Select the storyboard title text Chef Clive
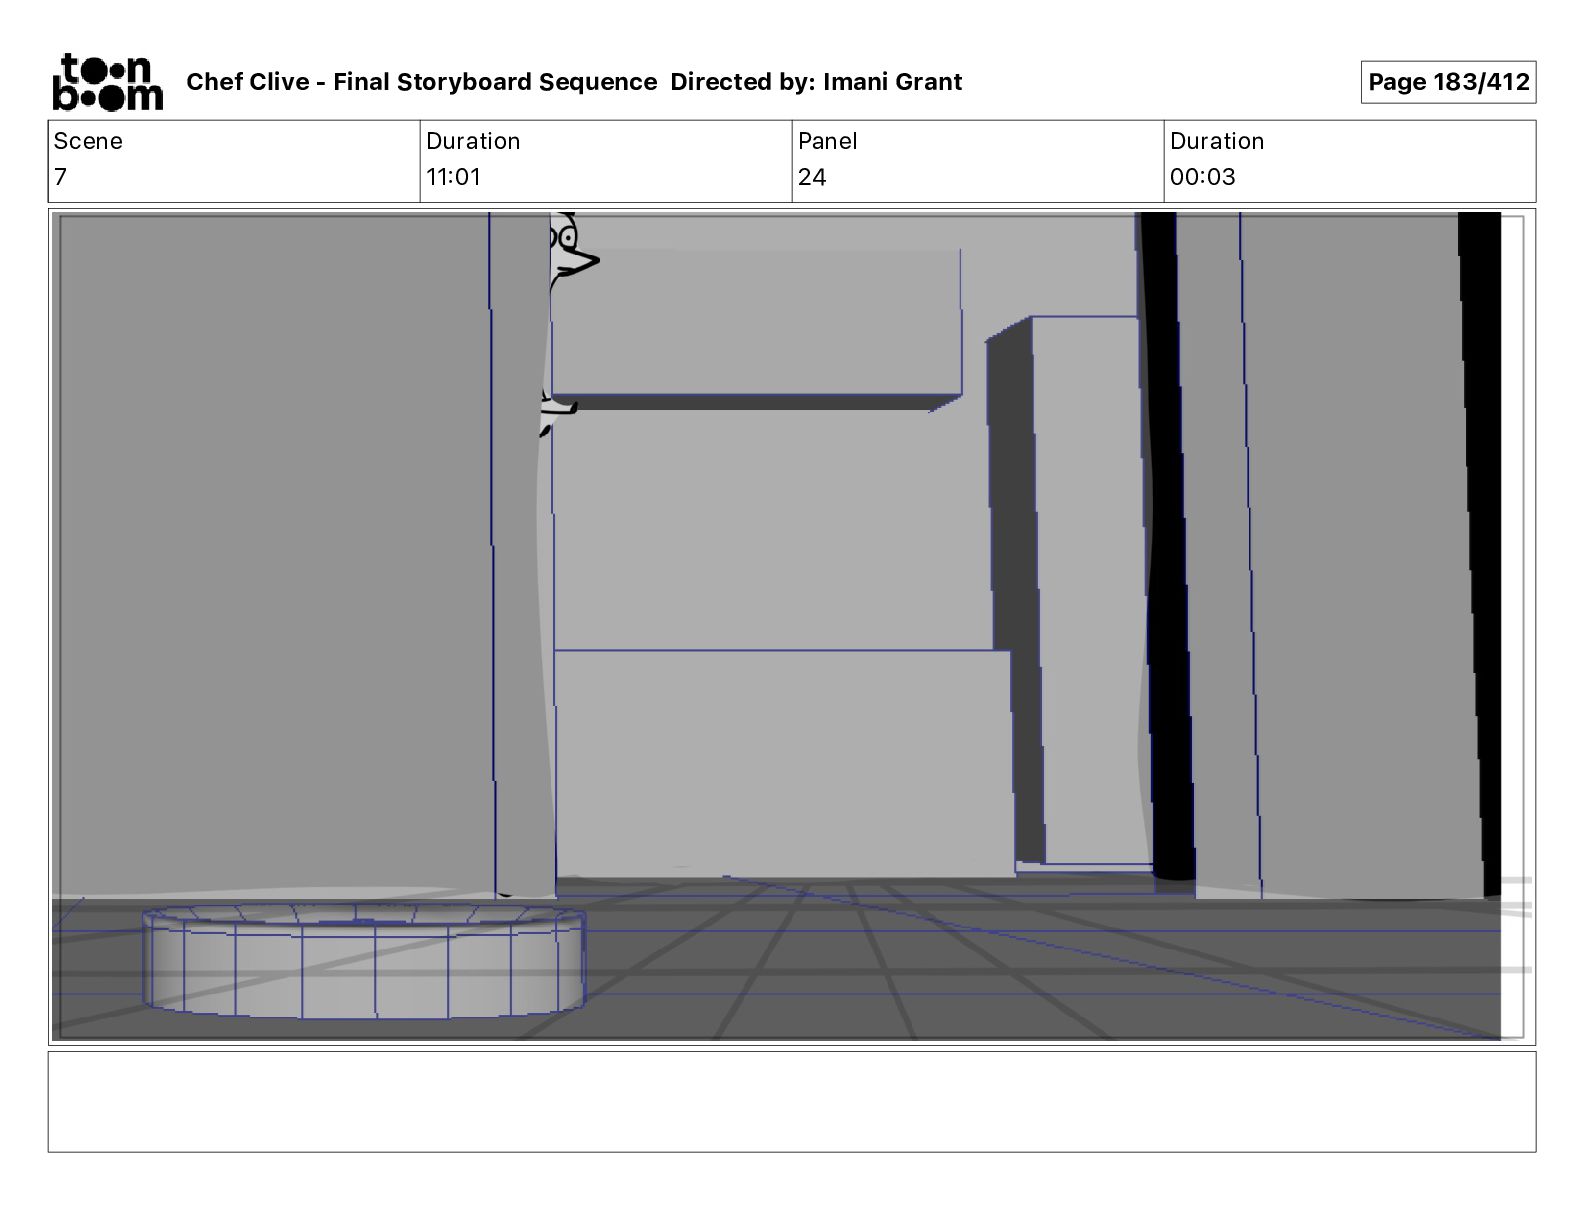 point(247,82)
